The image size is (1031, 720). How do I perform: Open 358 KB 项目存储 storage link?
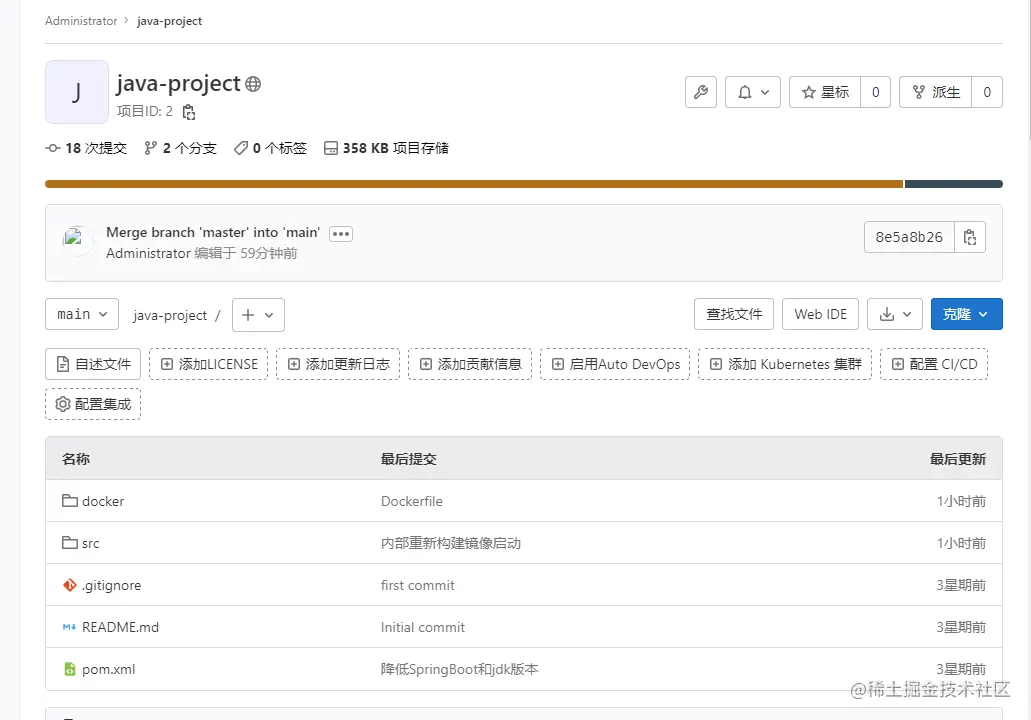[386, 148]
